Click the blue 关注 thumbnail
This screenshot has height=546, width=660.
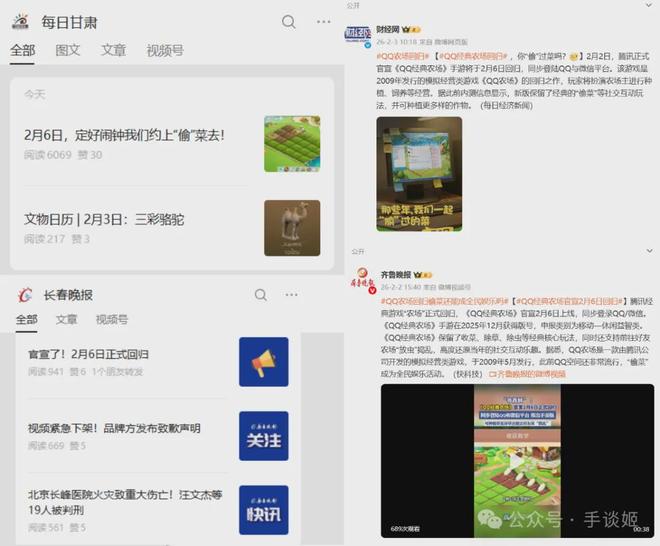pos(264,436)
